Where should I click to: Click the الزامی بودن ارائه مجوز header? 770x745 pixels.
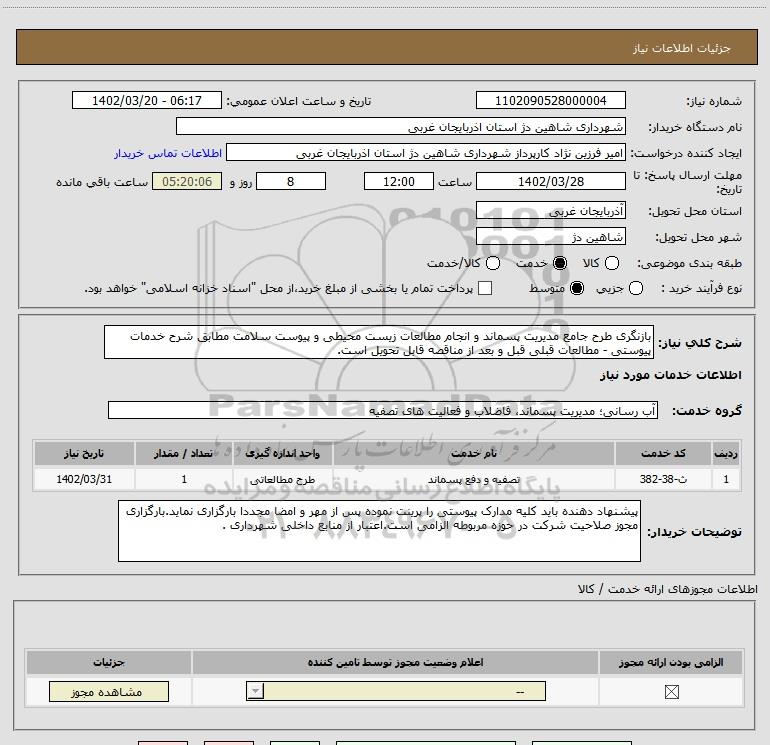pyautogui.click(x=671, y=662)
